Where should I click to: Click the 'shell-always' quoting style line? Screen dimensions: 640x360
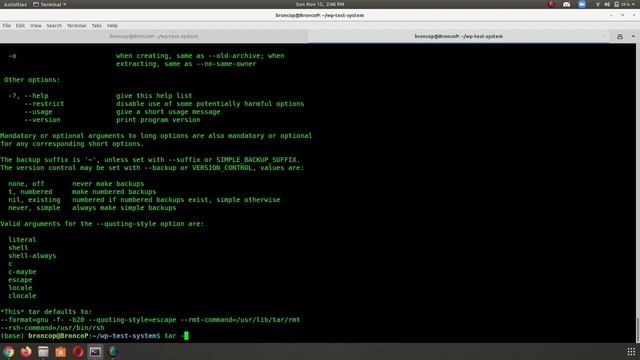pos(32,256)
